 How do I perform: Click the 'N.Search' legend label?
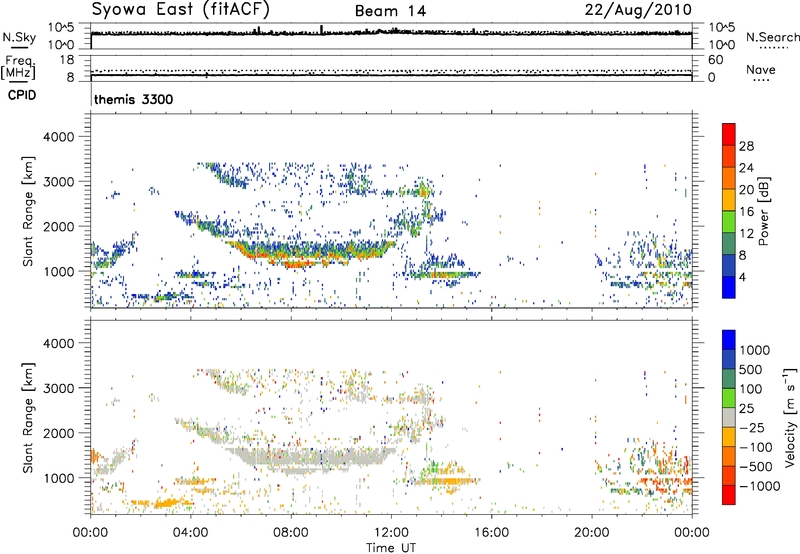tap(772, 37)
